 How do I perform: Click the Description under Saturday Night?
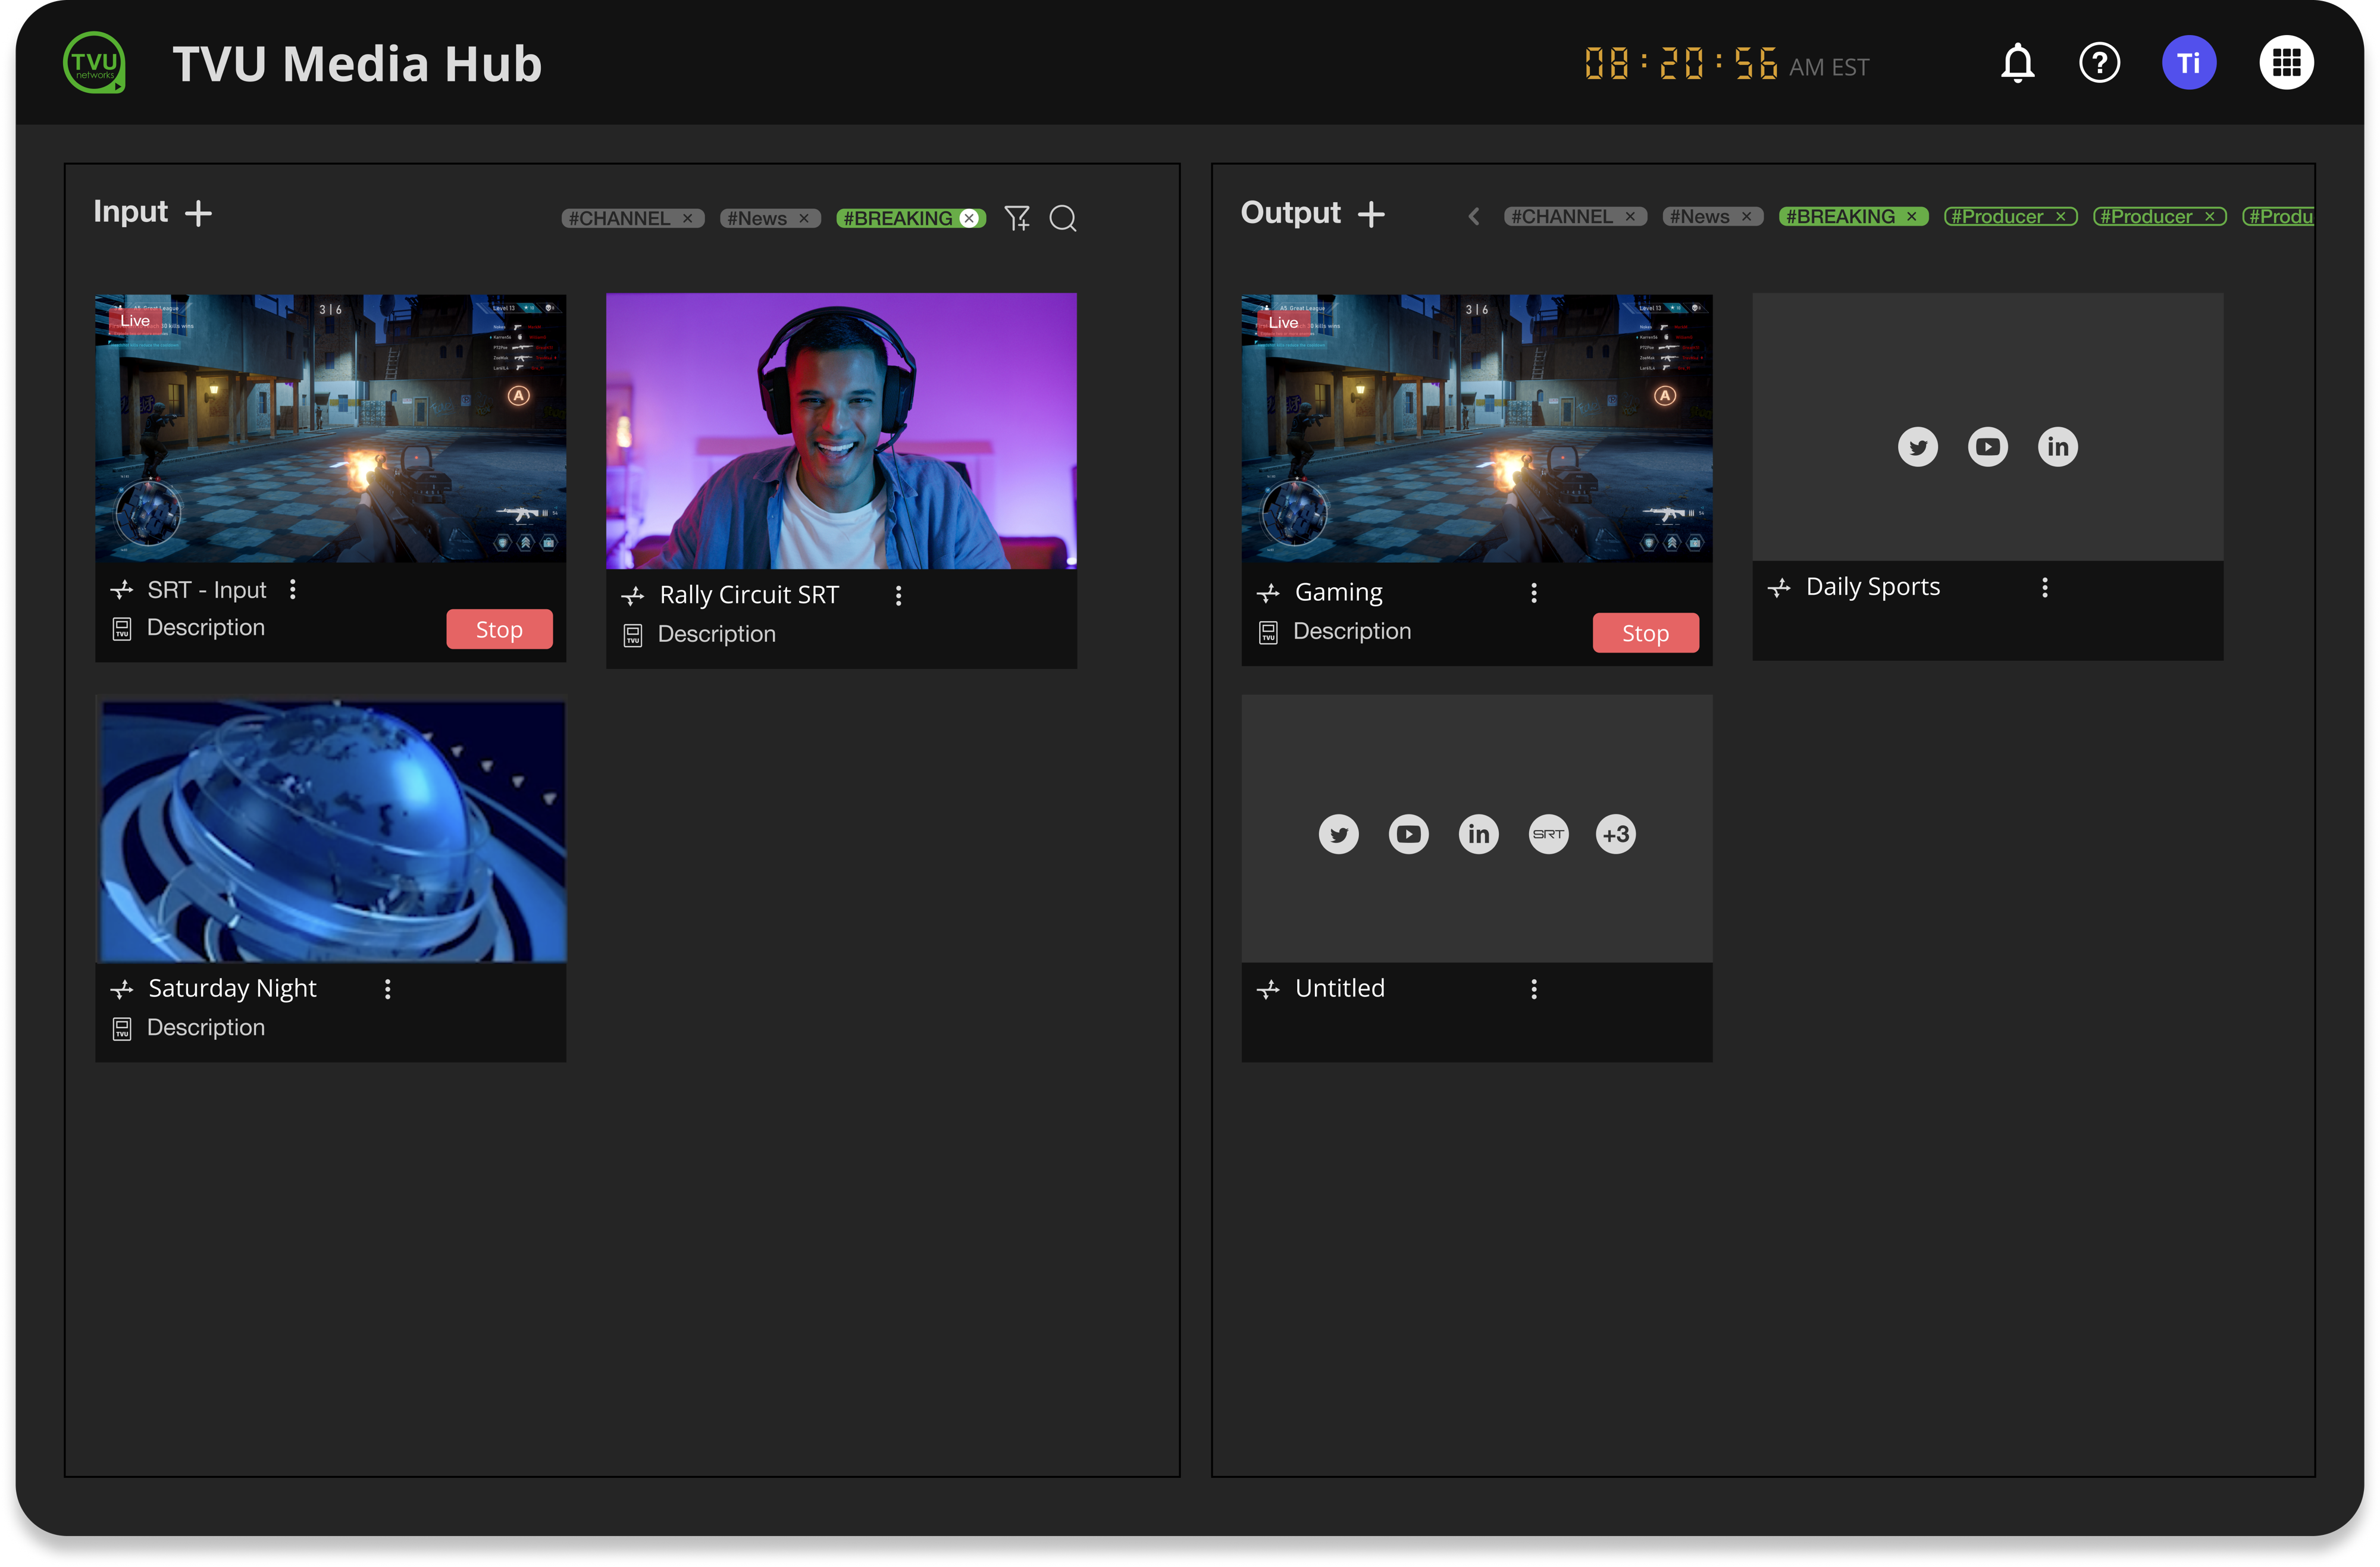click(206, 1027)
